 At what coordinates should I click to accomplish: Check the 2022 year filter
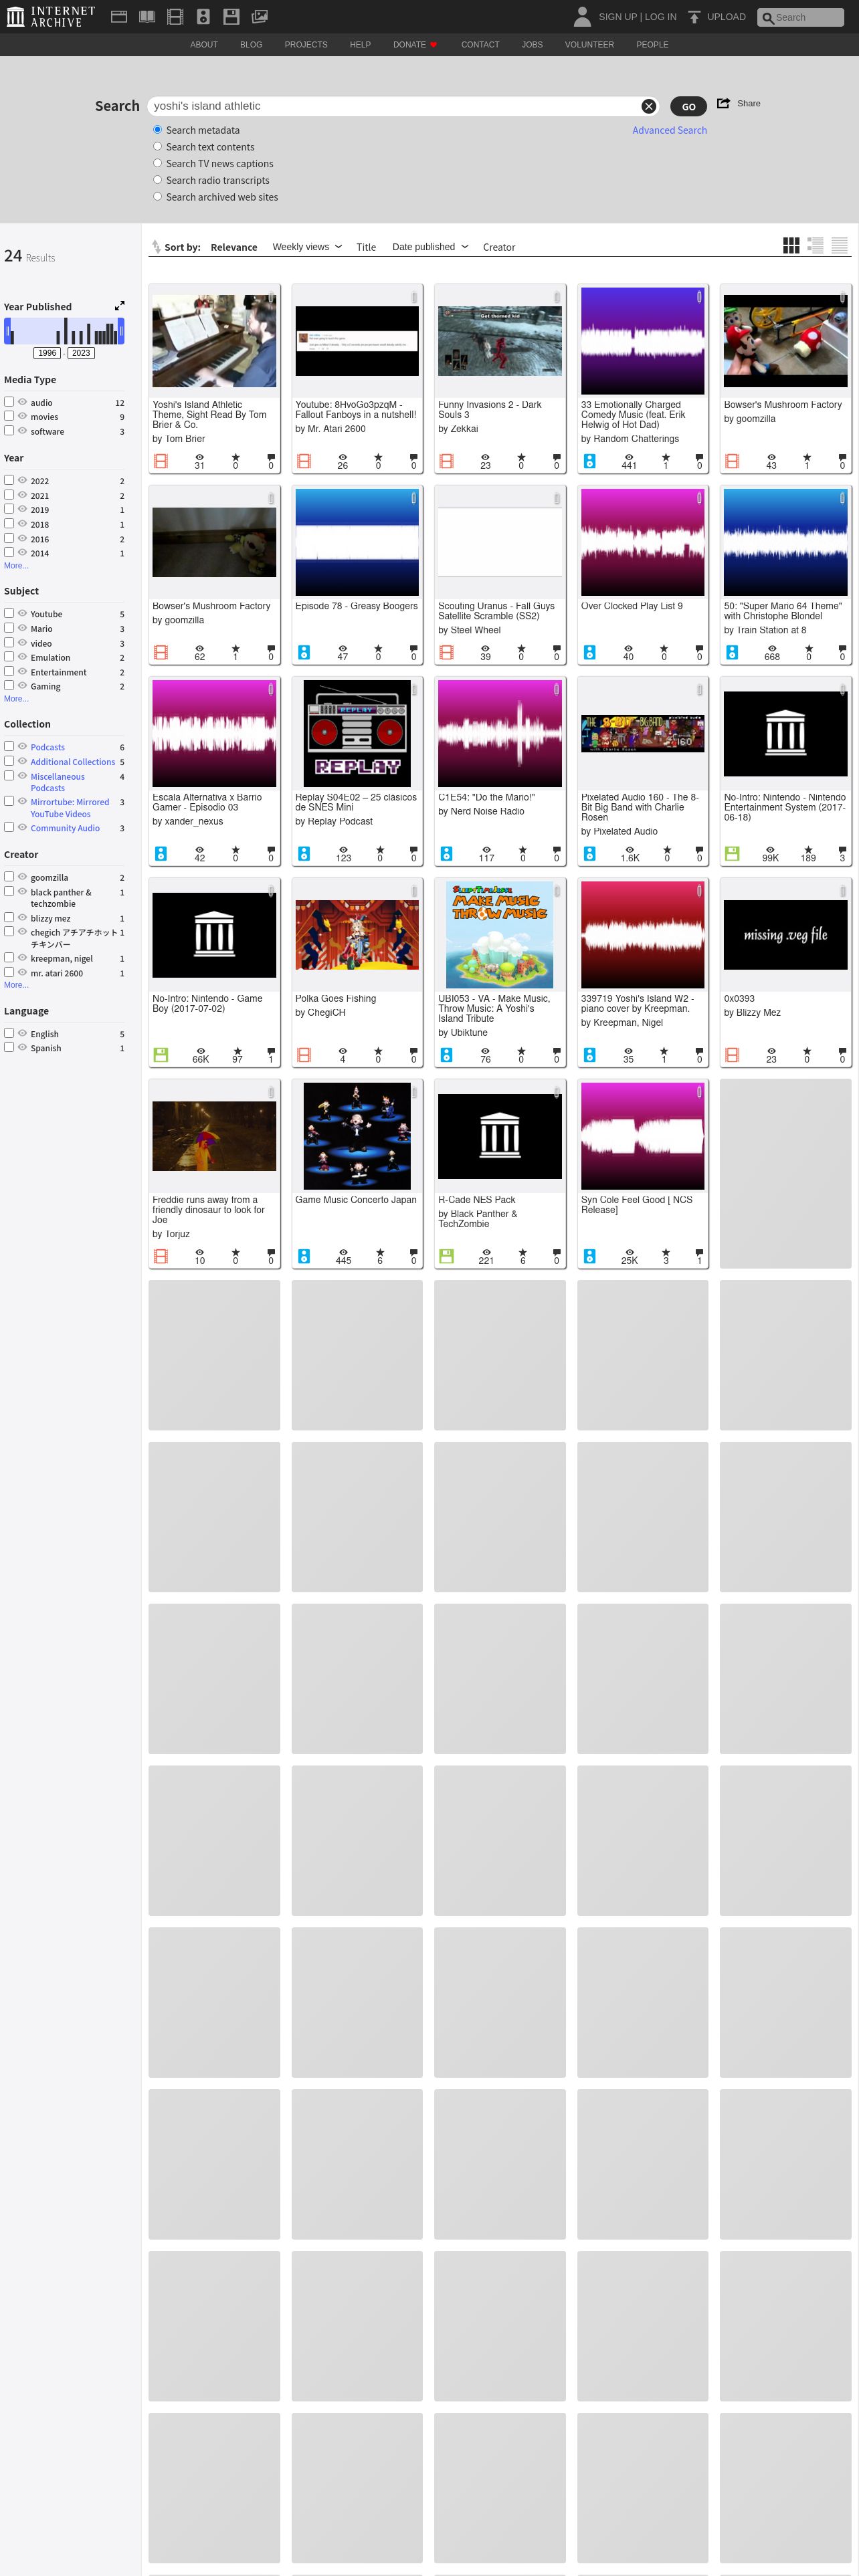tap(9, 480)
